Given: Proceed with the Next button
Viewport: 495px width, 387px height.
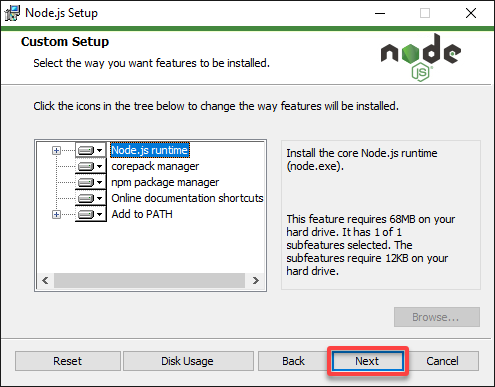Looking at the screenshot, I should (368, 361).
